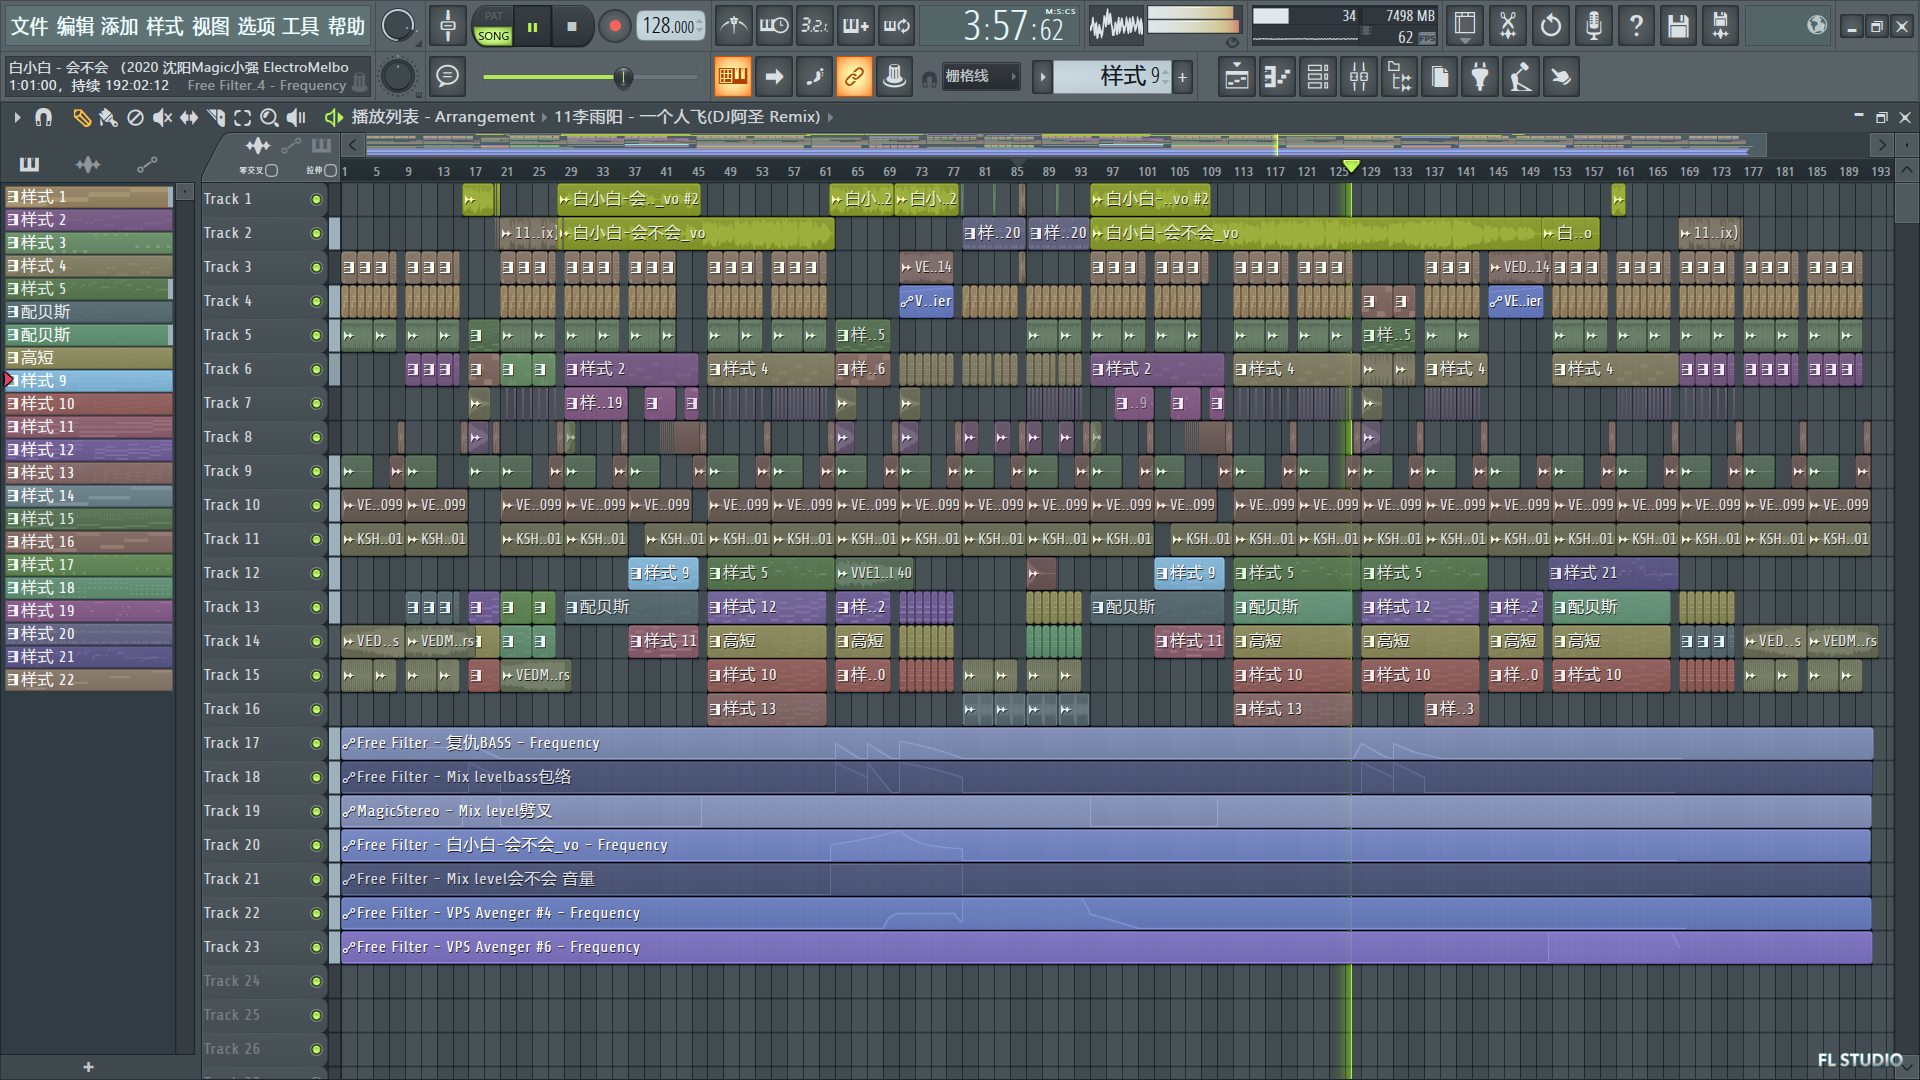Image resolution: width=1920 pixels, height=1080 pixels.
Task: Toggle step editing mode icon
Action: pos(814,76)
